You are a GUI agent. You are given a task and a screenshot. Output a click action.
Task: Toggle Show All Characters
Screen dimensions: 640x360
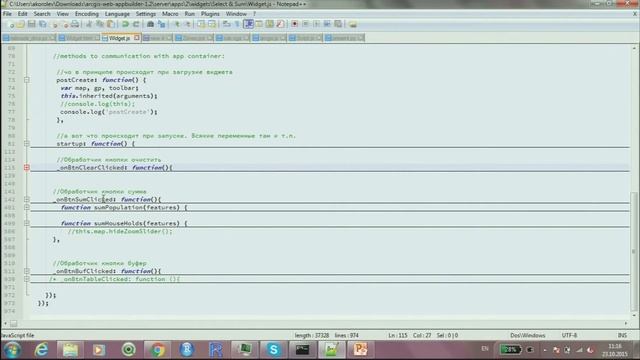click(x=237, y=24)
